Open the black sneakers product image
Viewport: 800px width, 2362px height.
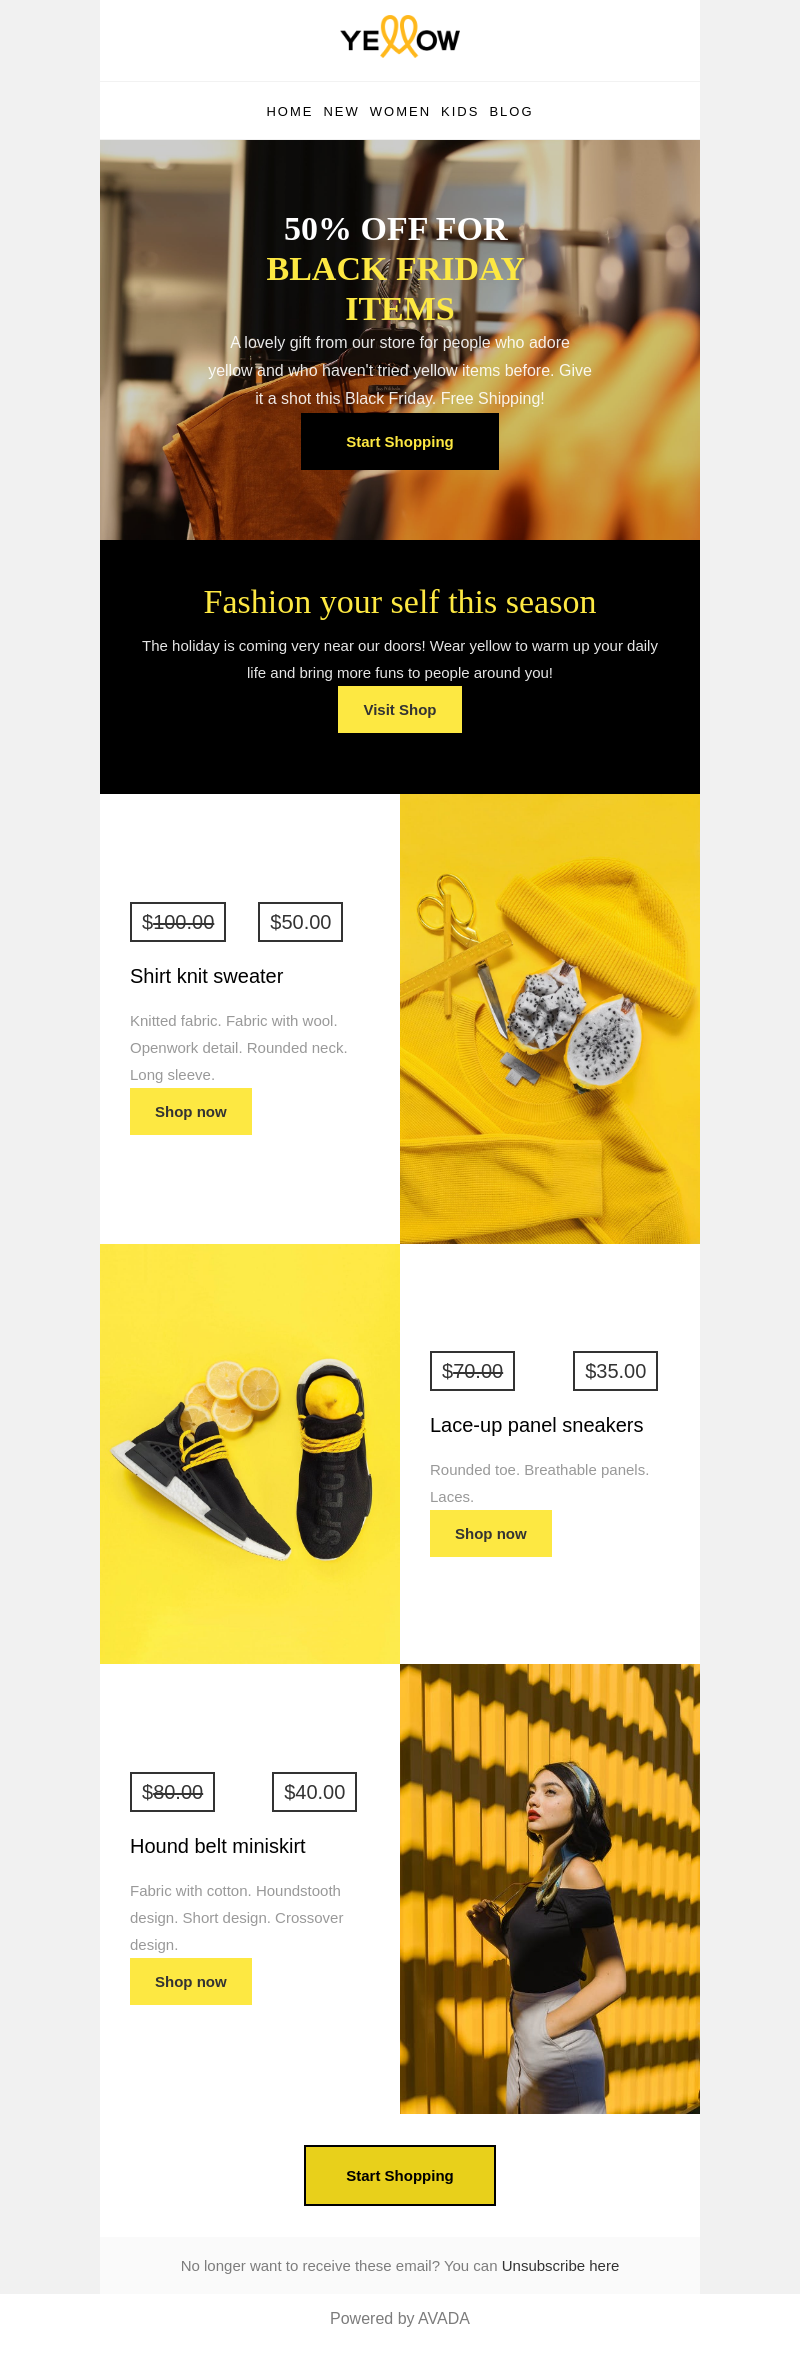tap(250, 1454)
